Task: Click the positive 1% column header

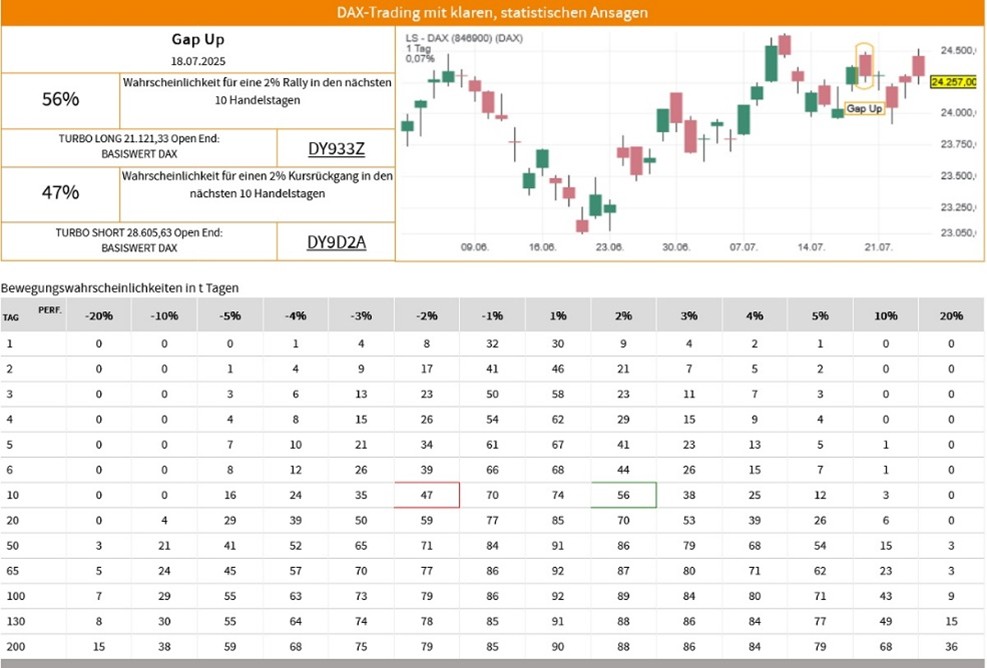Action: coord(558,315)
